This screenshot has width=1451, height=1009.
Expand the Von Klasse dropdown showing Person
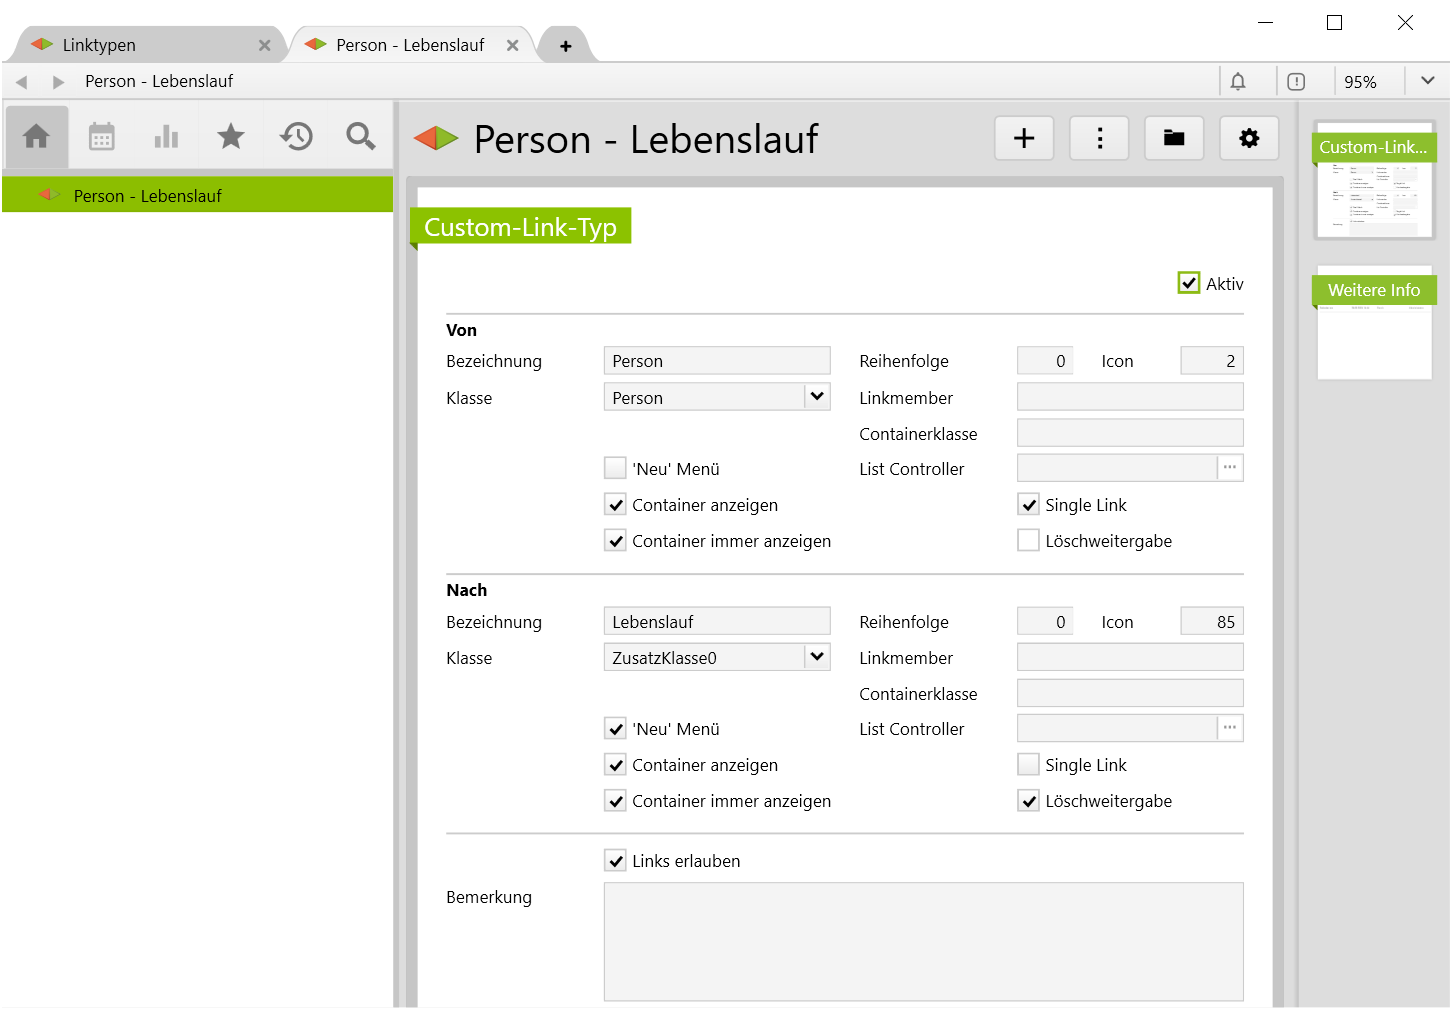(x=817, y=397)
